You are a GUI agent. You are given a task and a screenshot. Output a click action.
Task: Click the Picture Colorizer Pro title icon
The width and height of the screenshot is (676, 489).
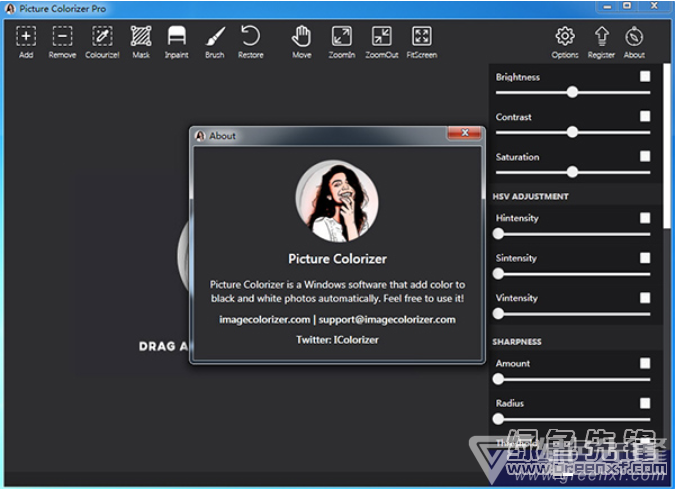[10, 9]
